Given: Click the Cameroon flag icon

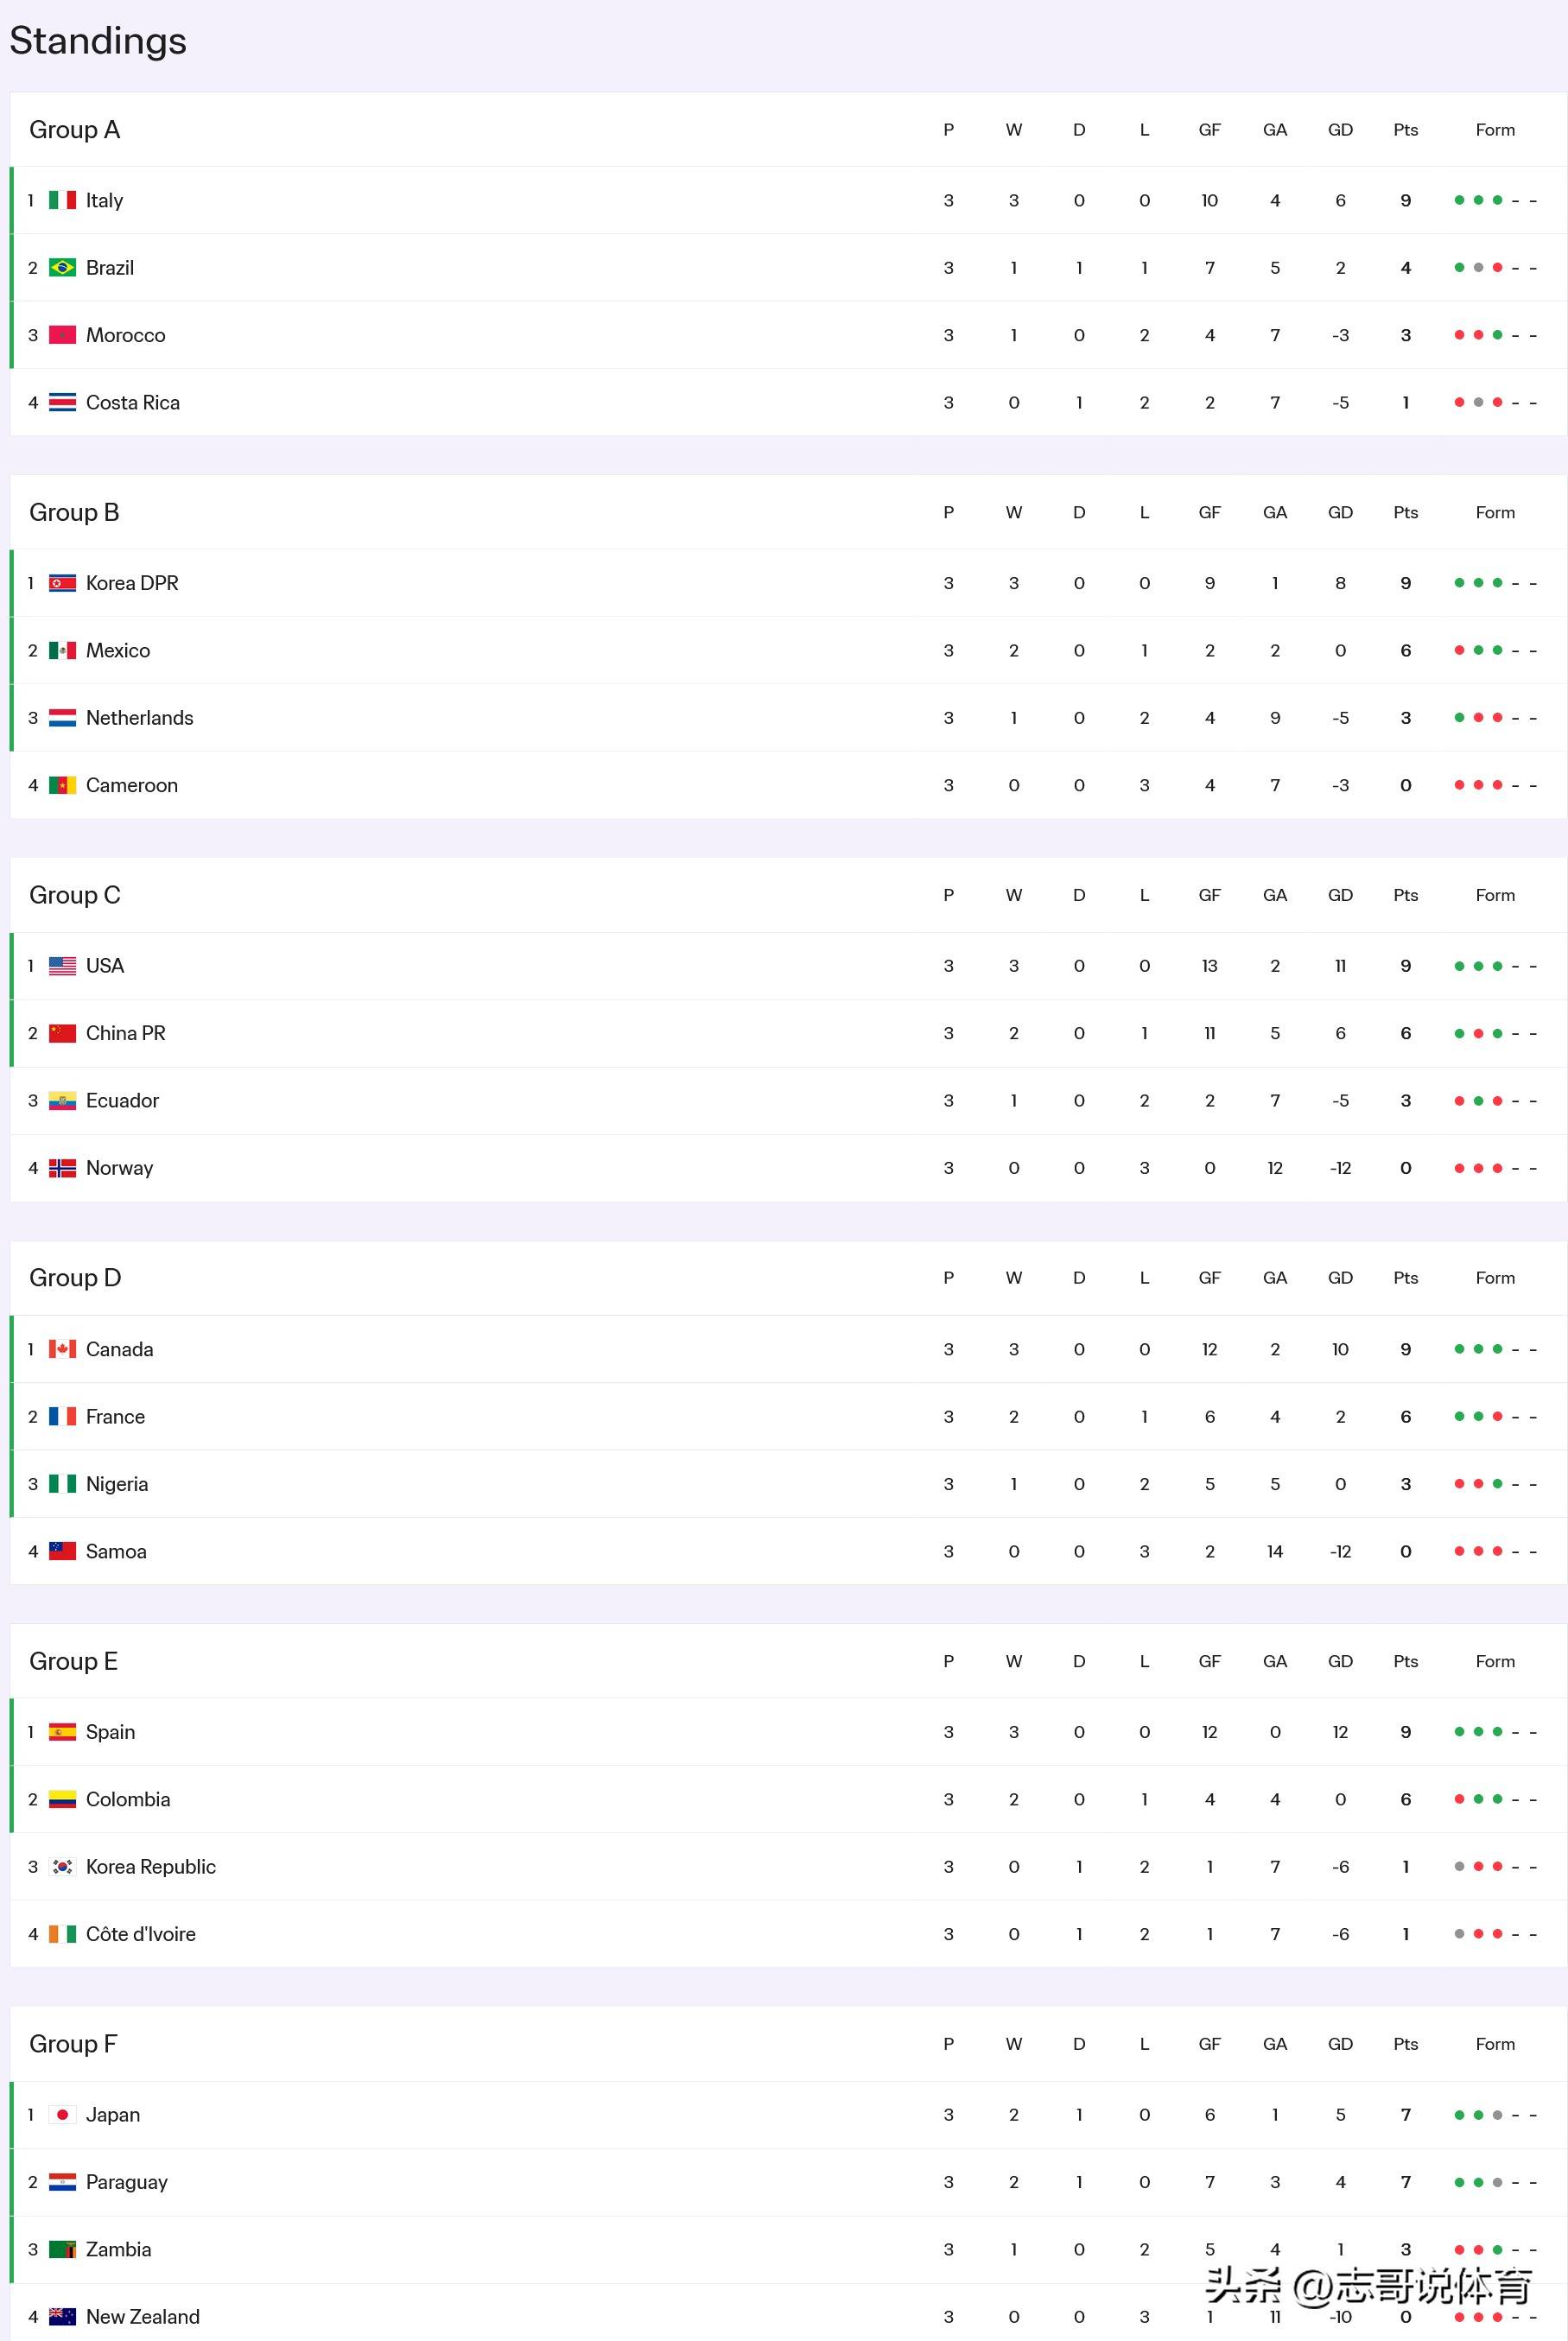Looking at the screenshot, I should 62,785.
